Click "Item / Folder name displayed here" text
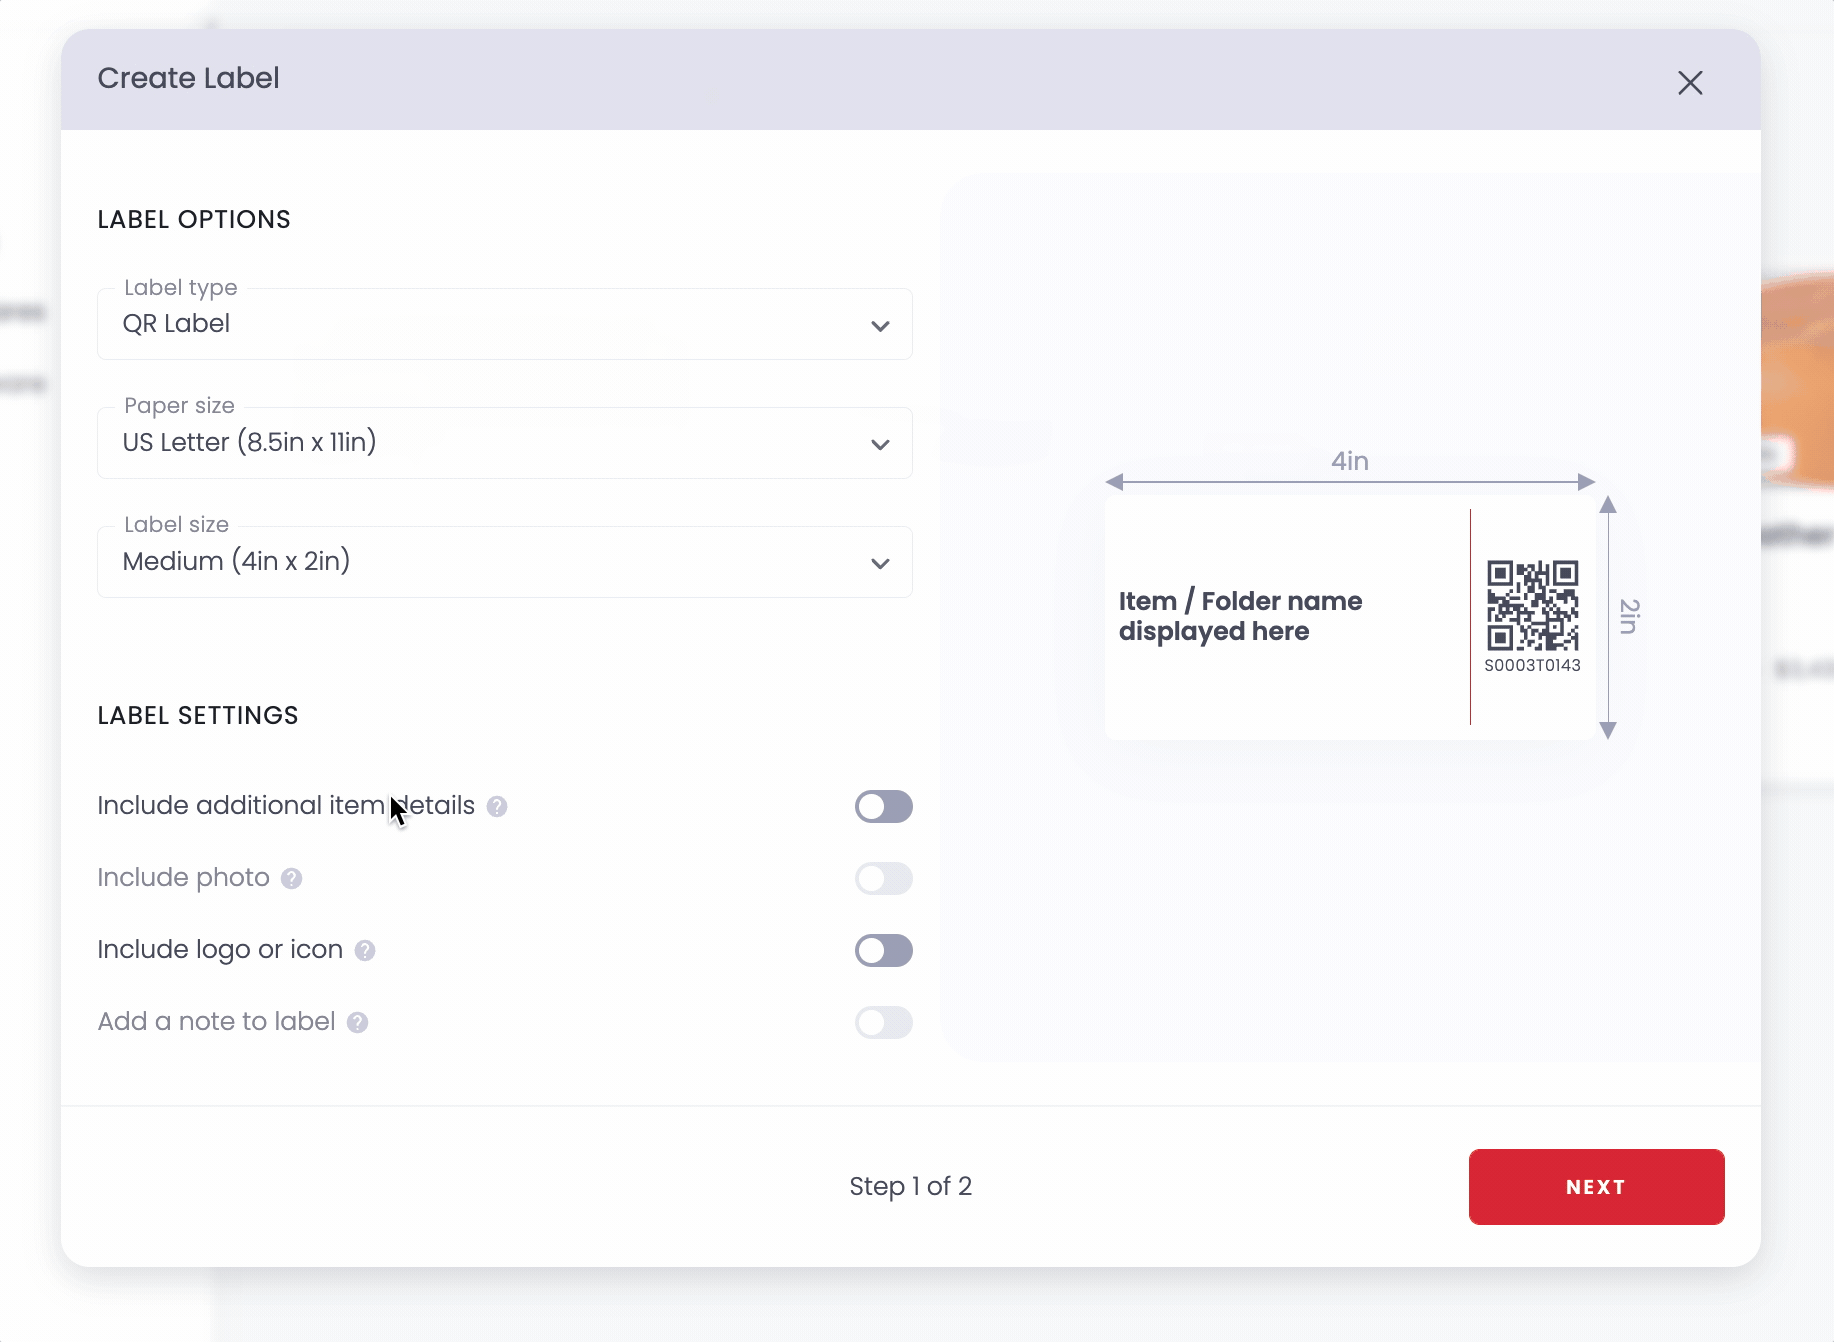Screen dimensions: 1834x1342 [1240, 615]
